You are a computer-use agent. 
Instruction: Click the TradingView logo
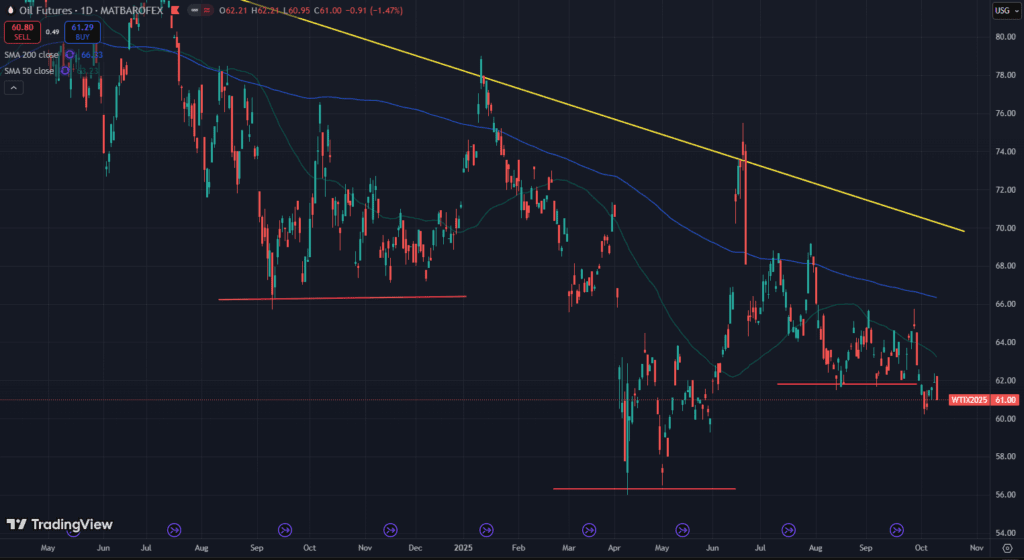[59, 524]
